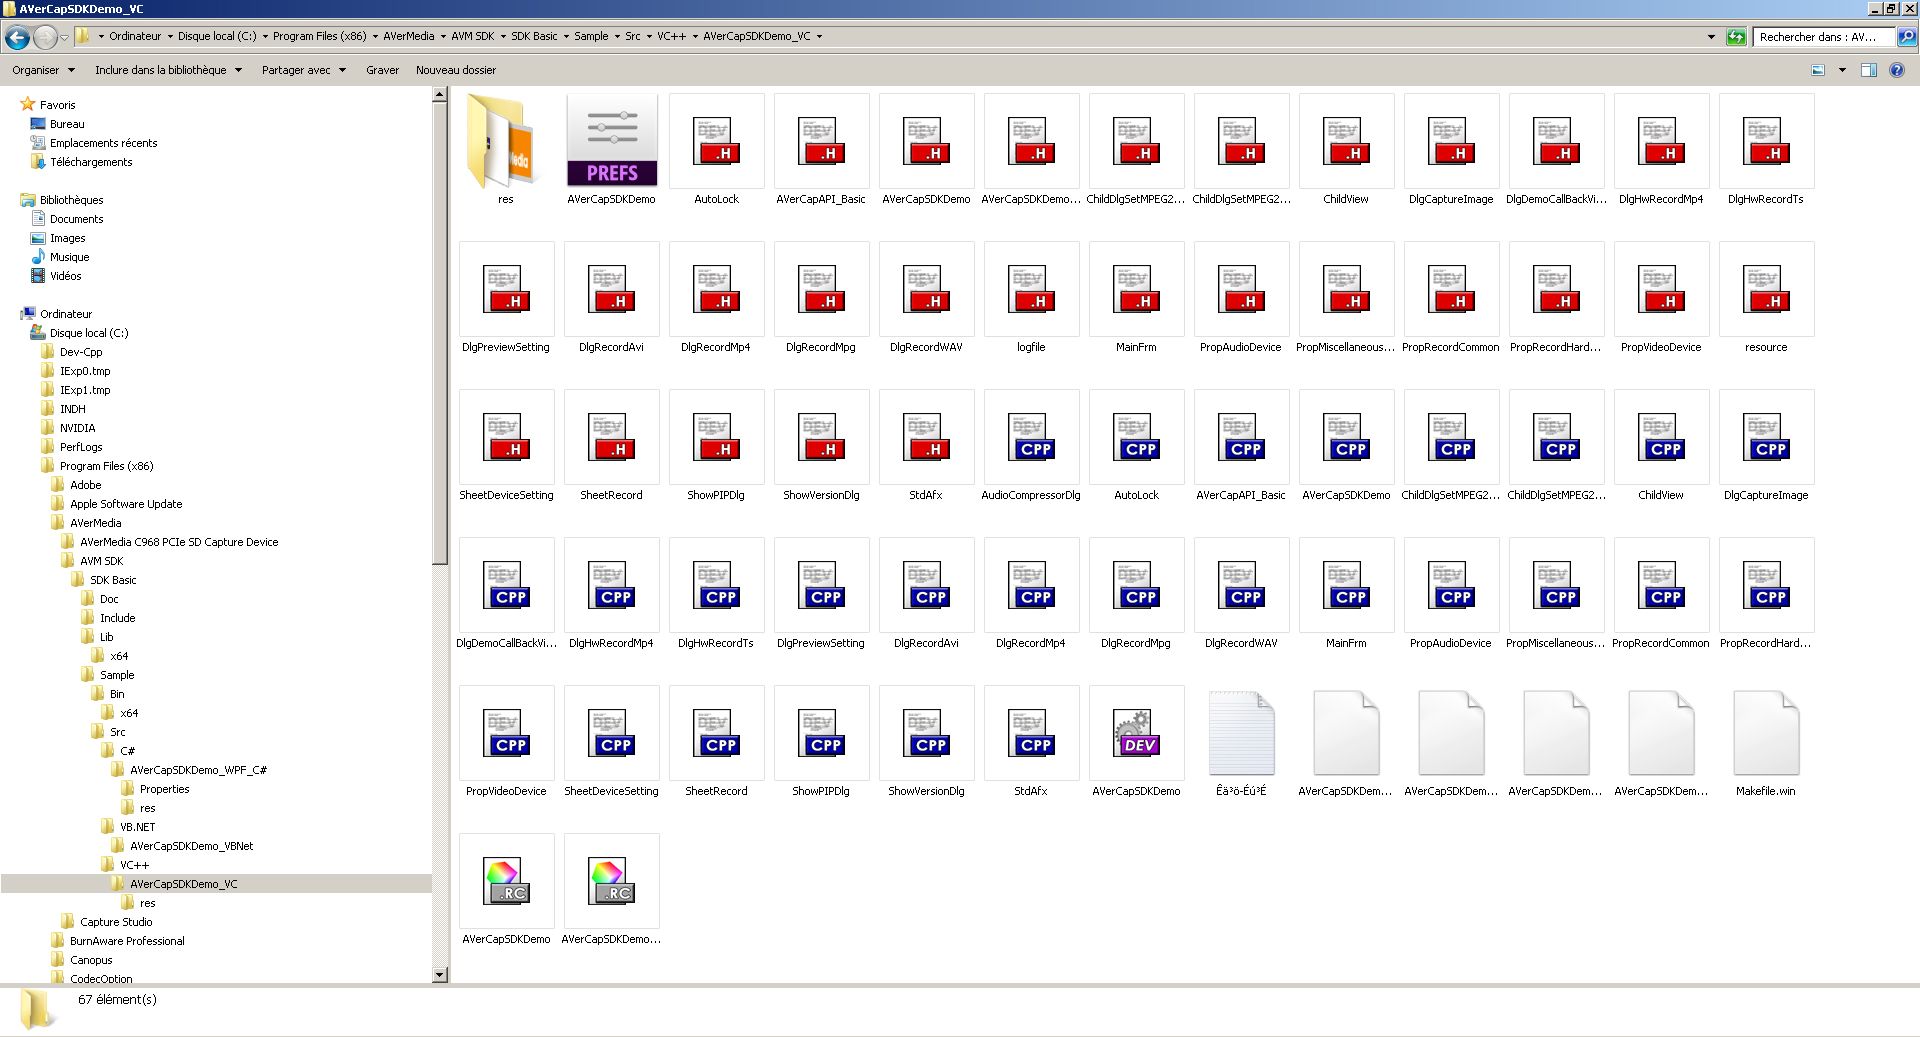This screenshot has width=1920, height=1037.
Task: Select AVerMedia C968 PCIe SD Capture Device folder
Action: coord(179,542)
